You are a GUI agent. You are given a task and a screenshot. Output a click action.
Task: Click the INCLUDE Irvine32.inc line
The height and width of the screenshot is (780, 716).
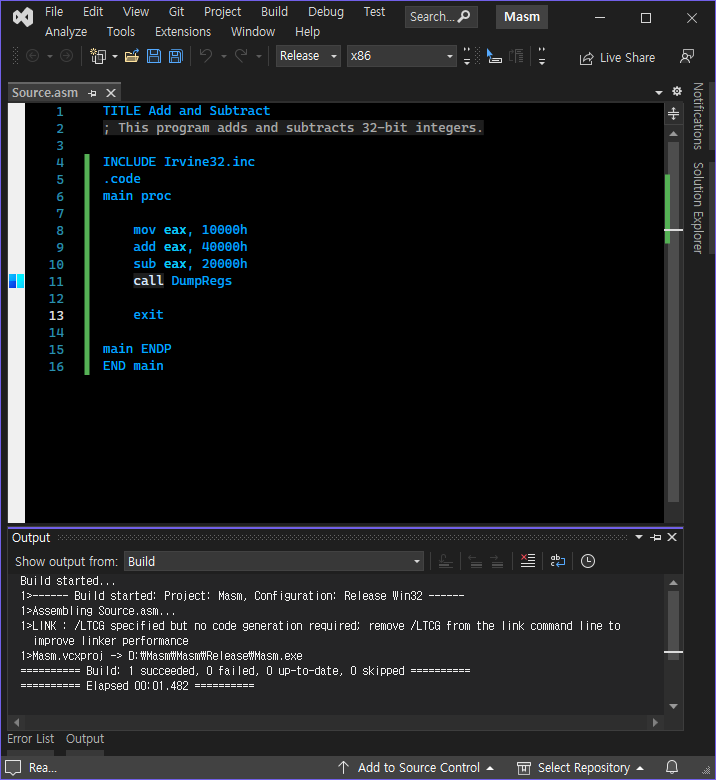(x=179, y=162)
